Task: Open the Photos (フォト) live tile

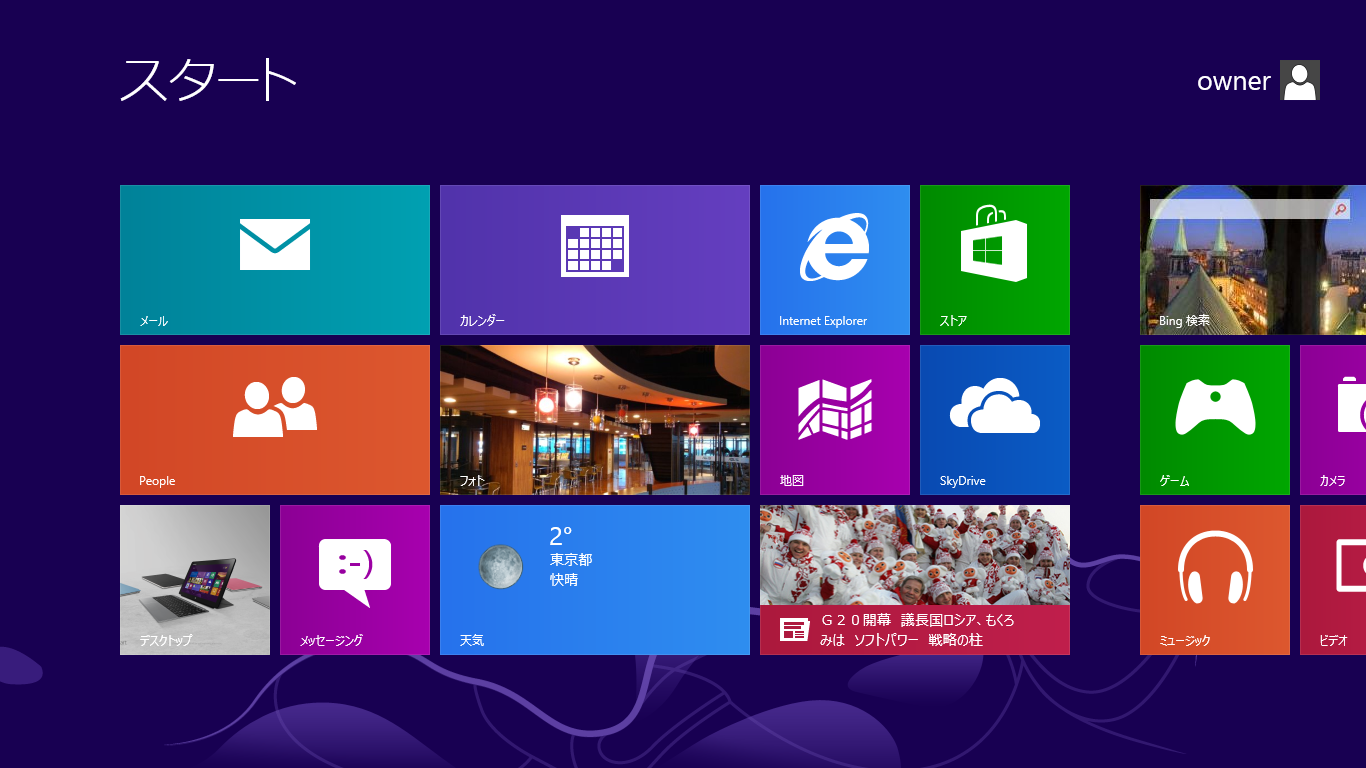Action: 595,420
